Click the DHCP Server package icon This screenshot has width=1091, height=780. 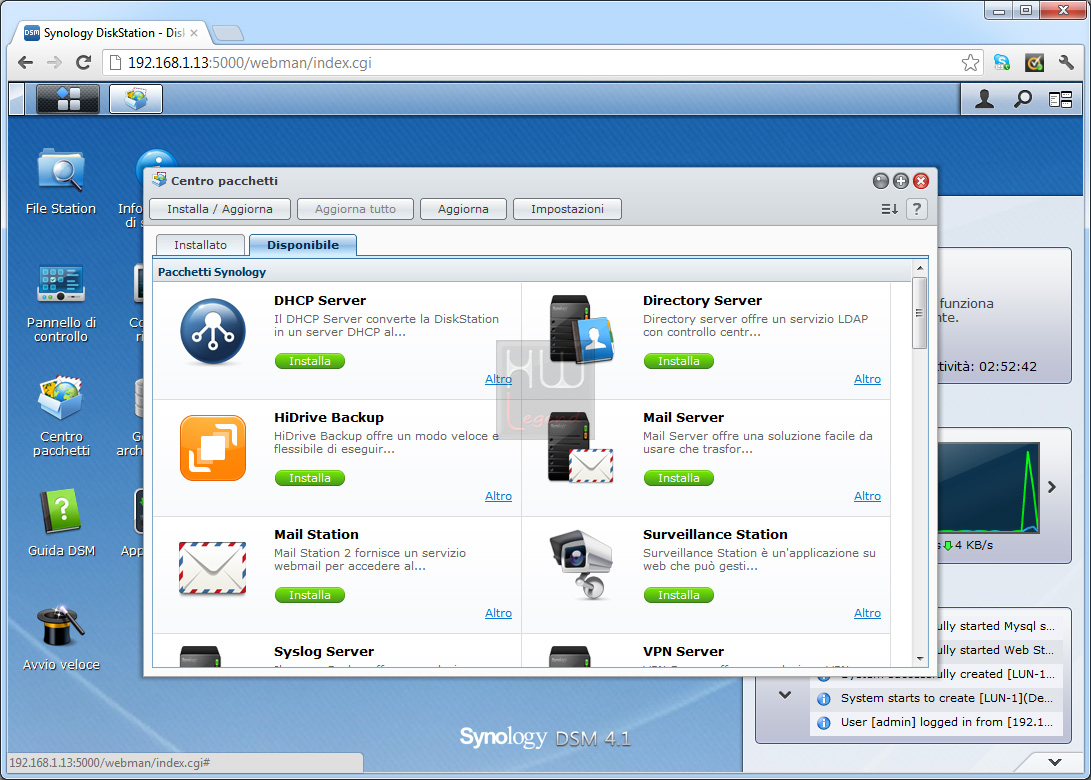(213, 332)
